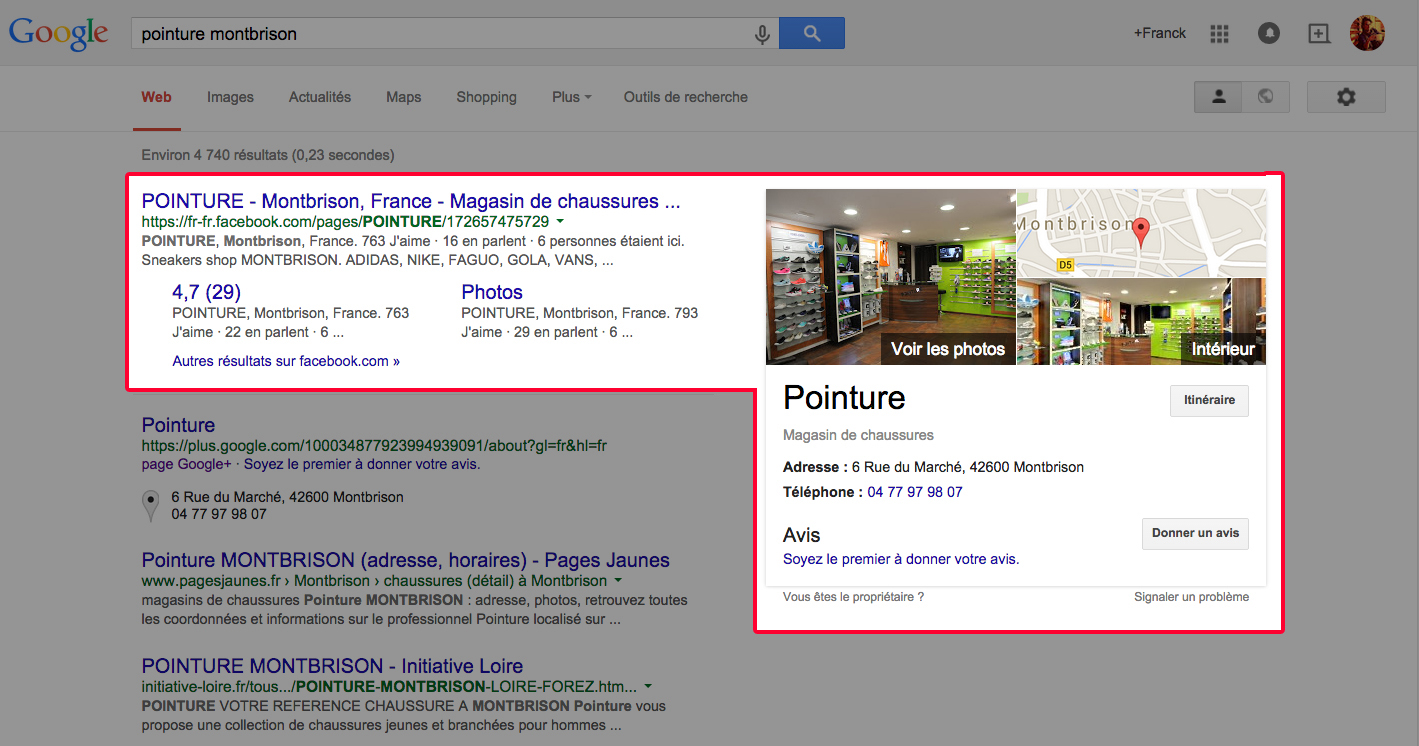Switch to the Maps tab
Screen dimensions: 1419x746
coord(403,97)
